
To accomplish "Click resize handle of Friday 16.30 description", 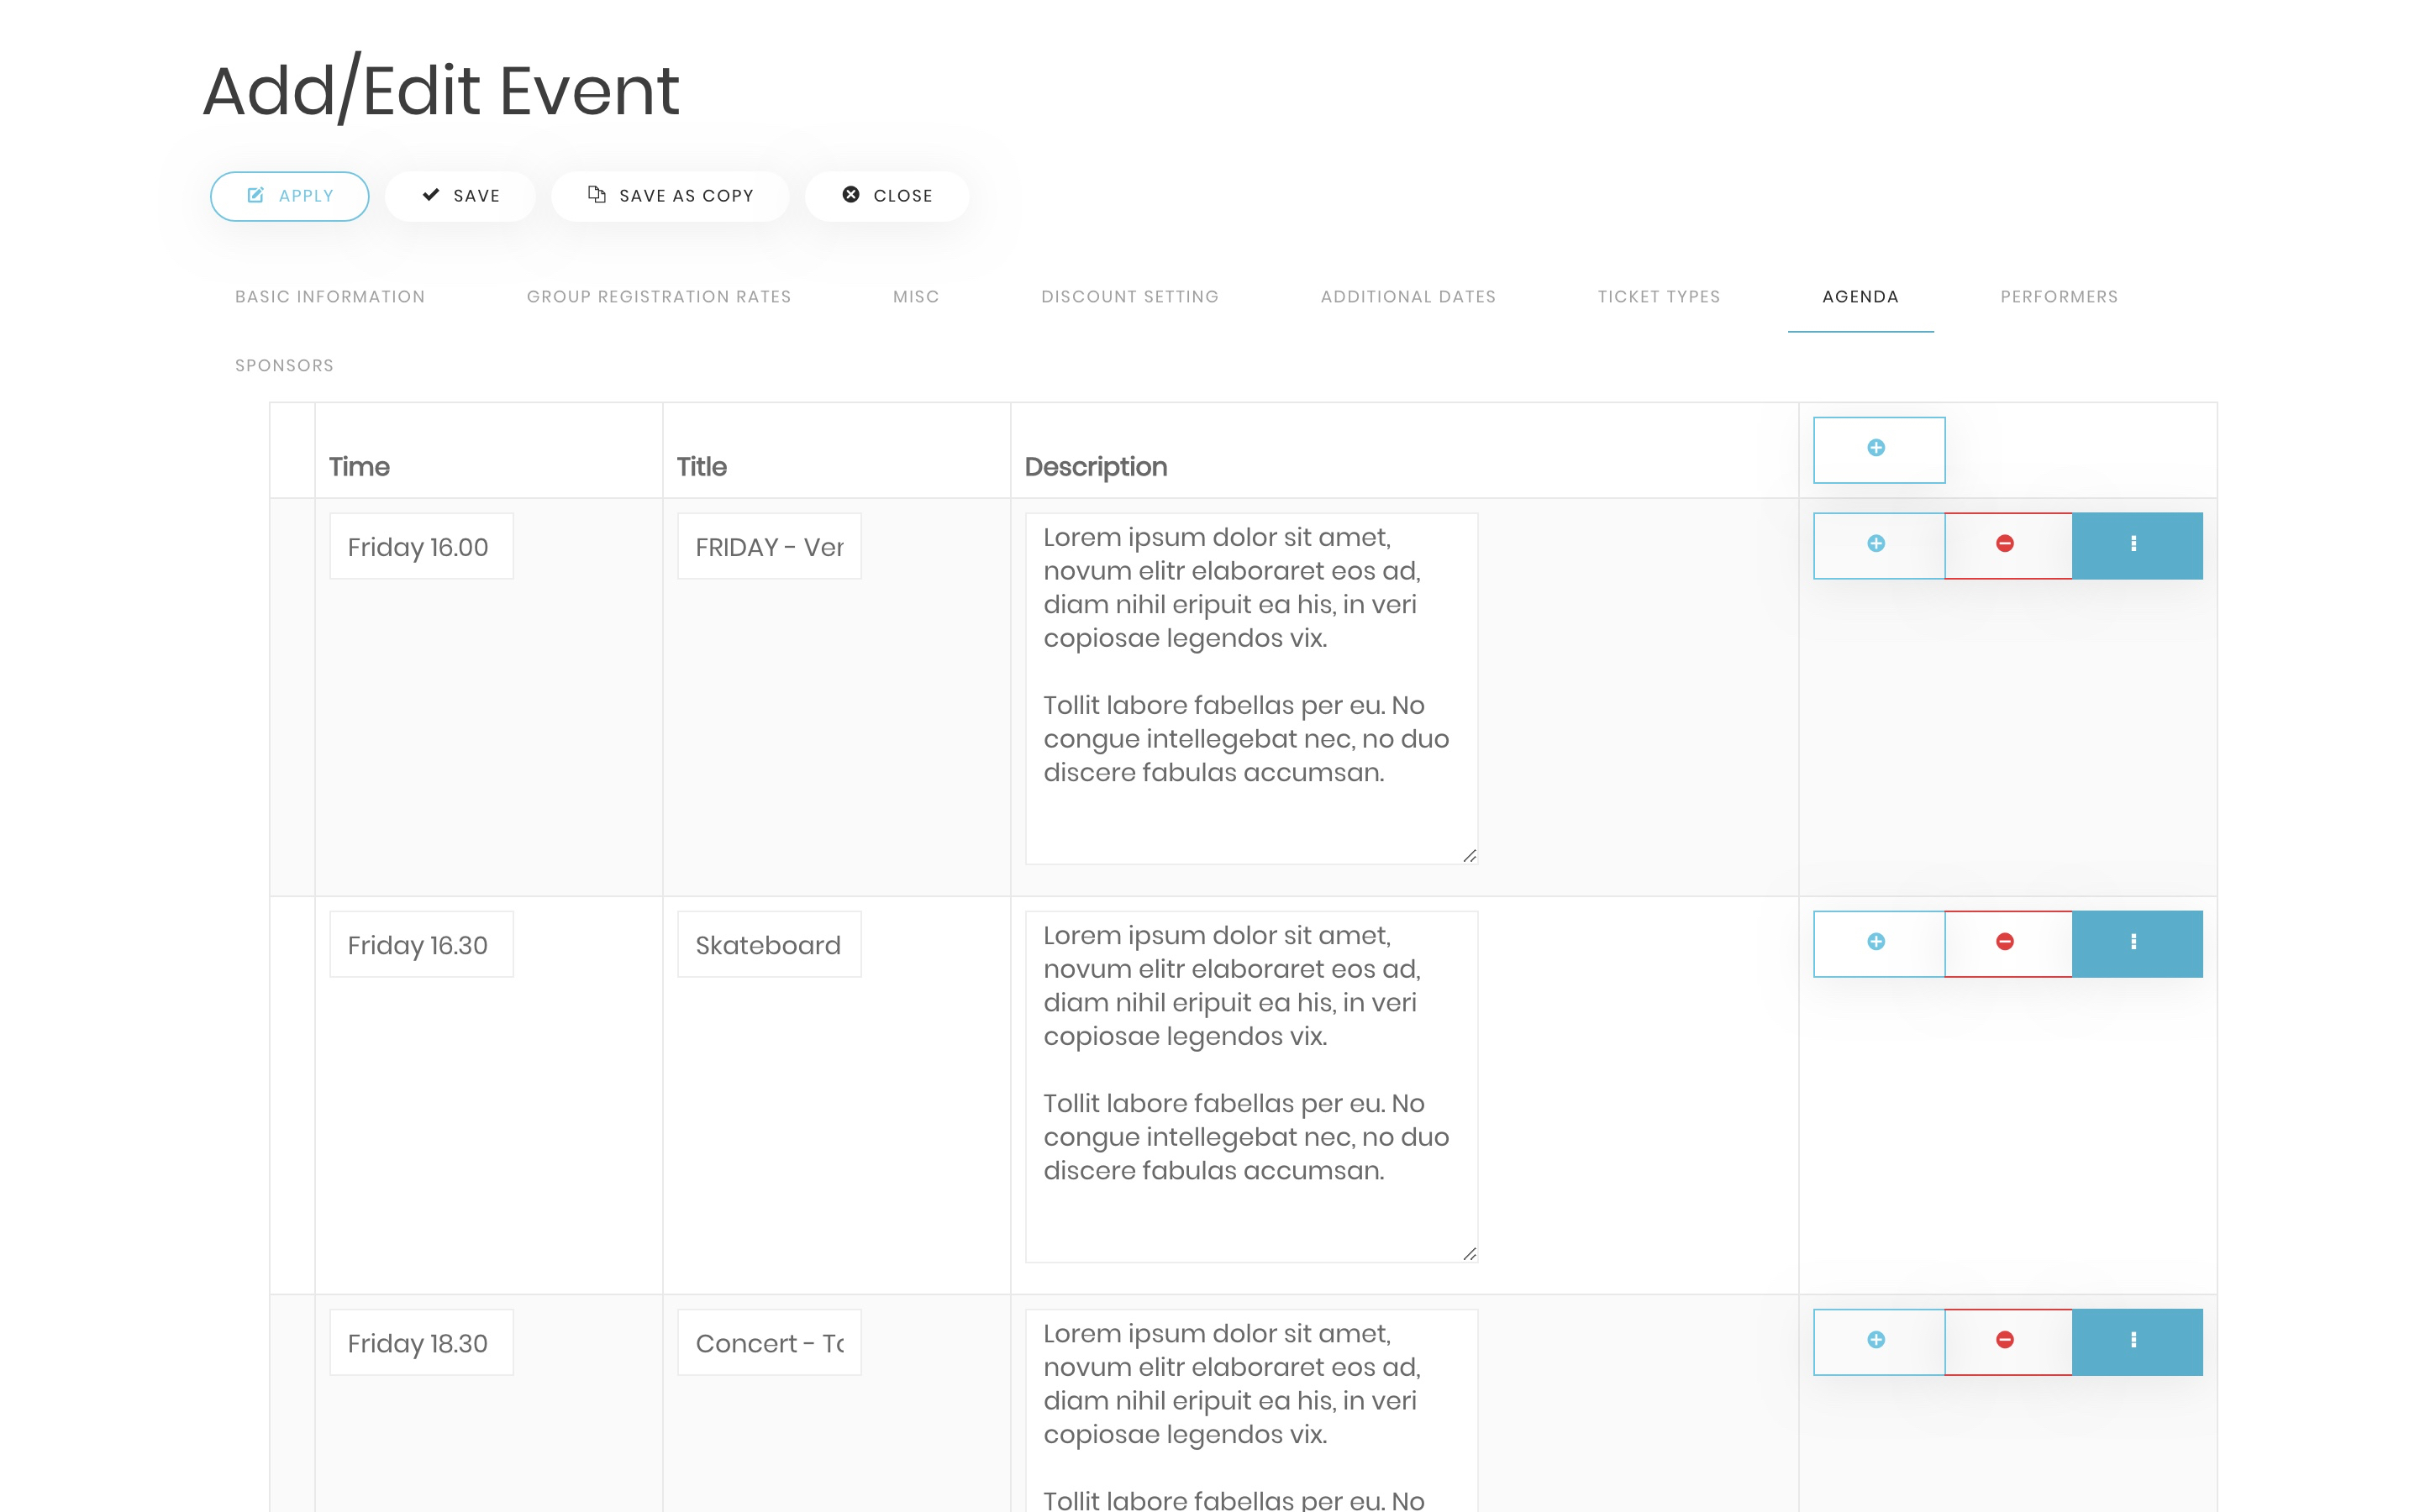I will 1469,1254.
